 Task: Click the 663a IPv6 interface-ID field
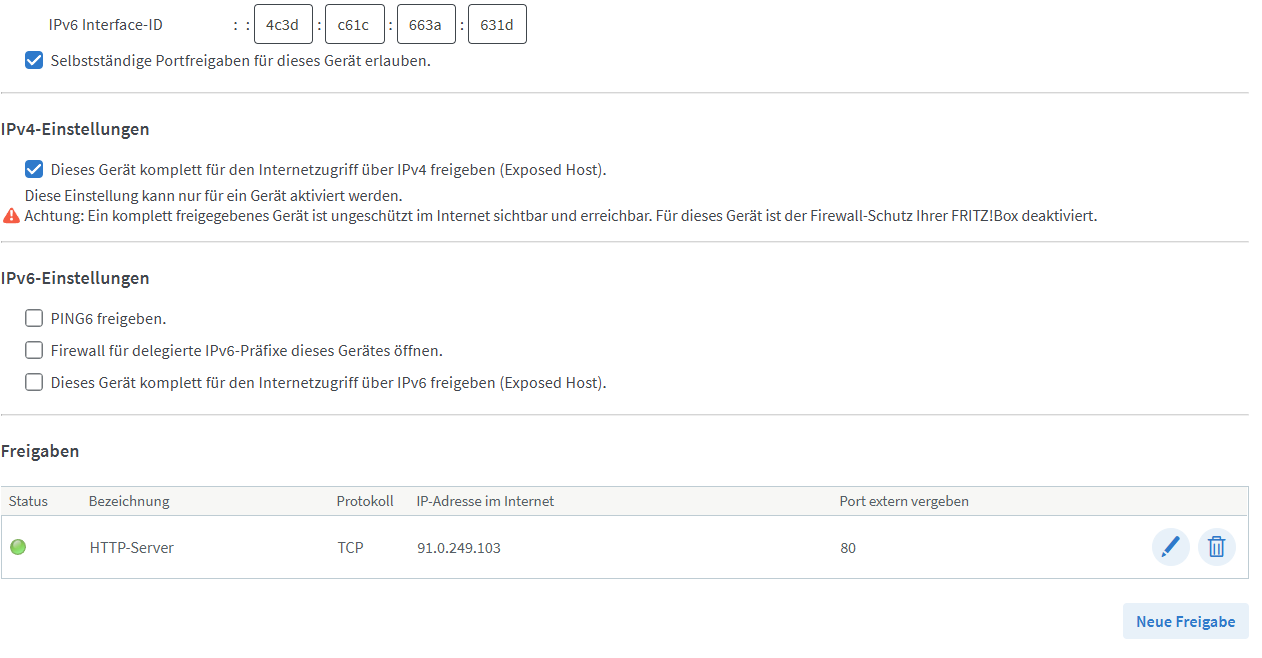point(426,25)
